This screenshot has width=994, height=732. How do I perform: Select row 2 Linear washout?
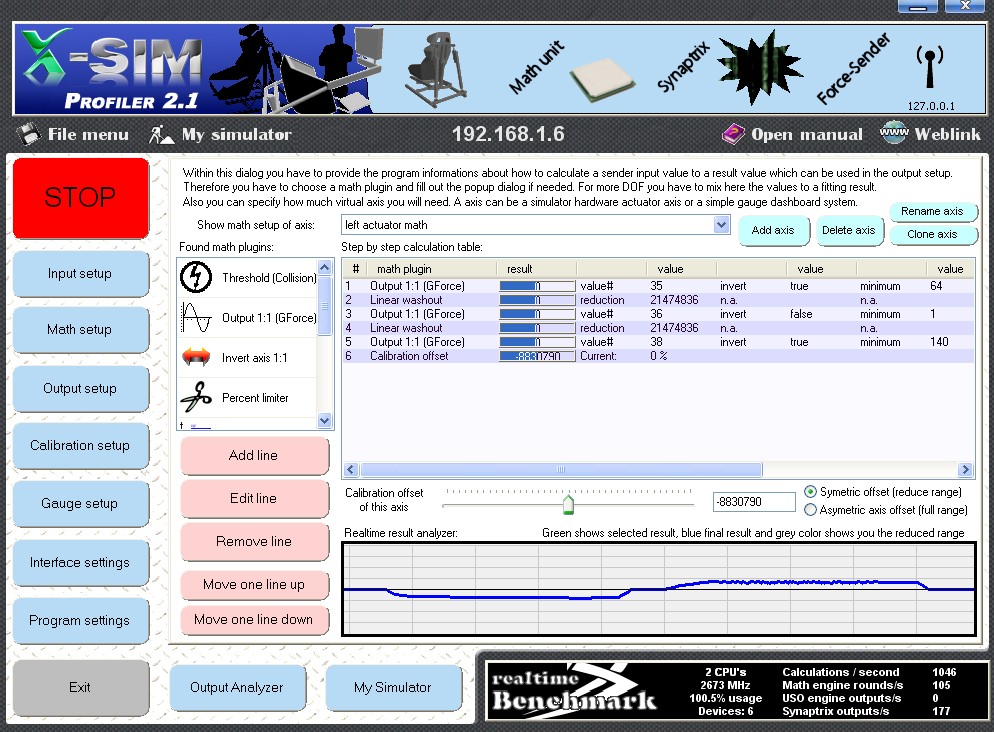pos(658,300)
